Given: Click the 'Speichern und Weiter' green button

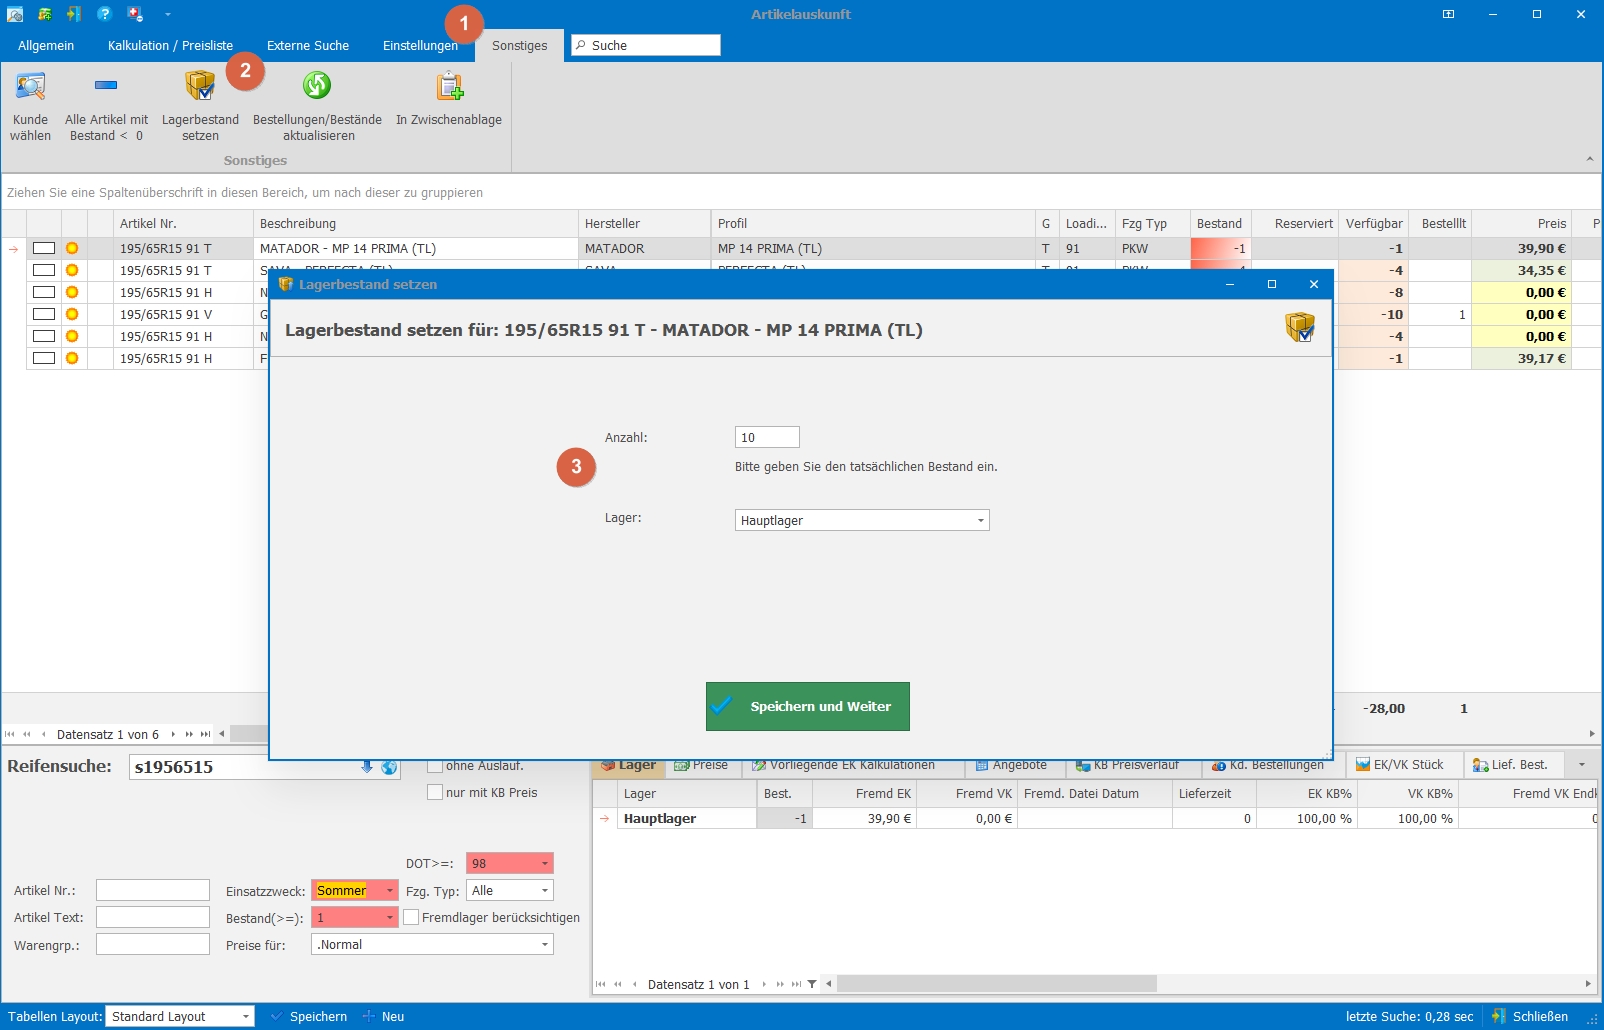Looking at the screenshot, I should click(807, 706).
